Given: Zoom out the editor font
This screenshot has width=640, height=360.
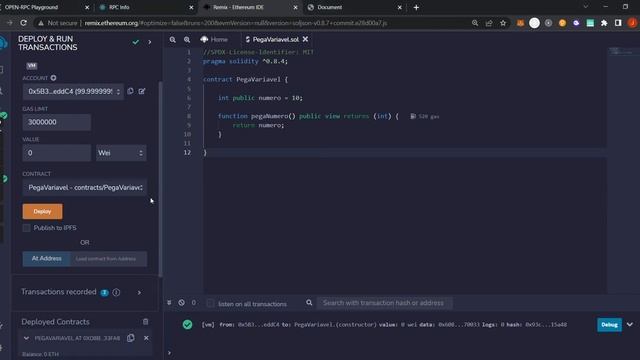Looking at the screenshot, I should (x=173, y=40).
